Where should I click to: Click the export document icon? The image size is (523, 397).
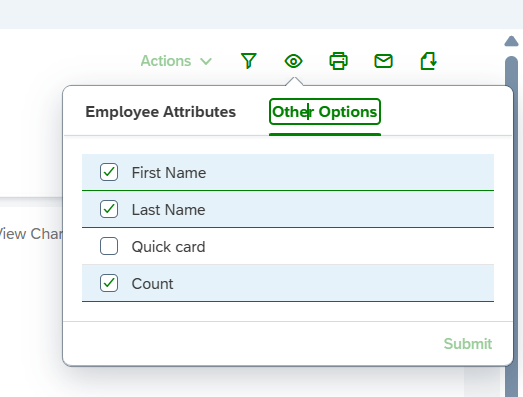[x=429, y=61]
